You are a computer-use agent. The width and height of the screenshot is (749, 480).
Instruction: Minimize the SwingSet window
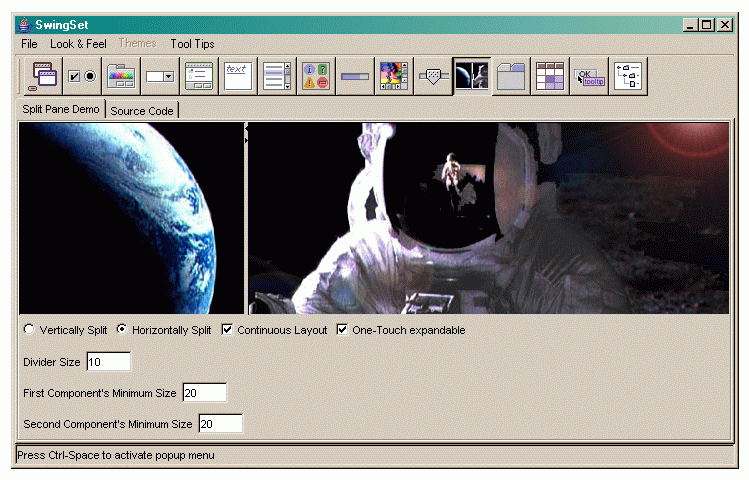point(689,25)
